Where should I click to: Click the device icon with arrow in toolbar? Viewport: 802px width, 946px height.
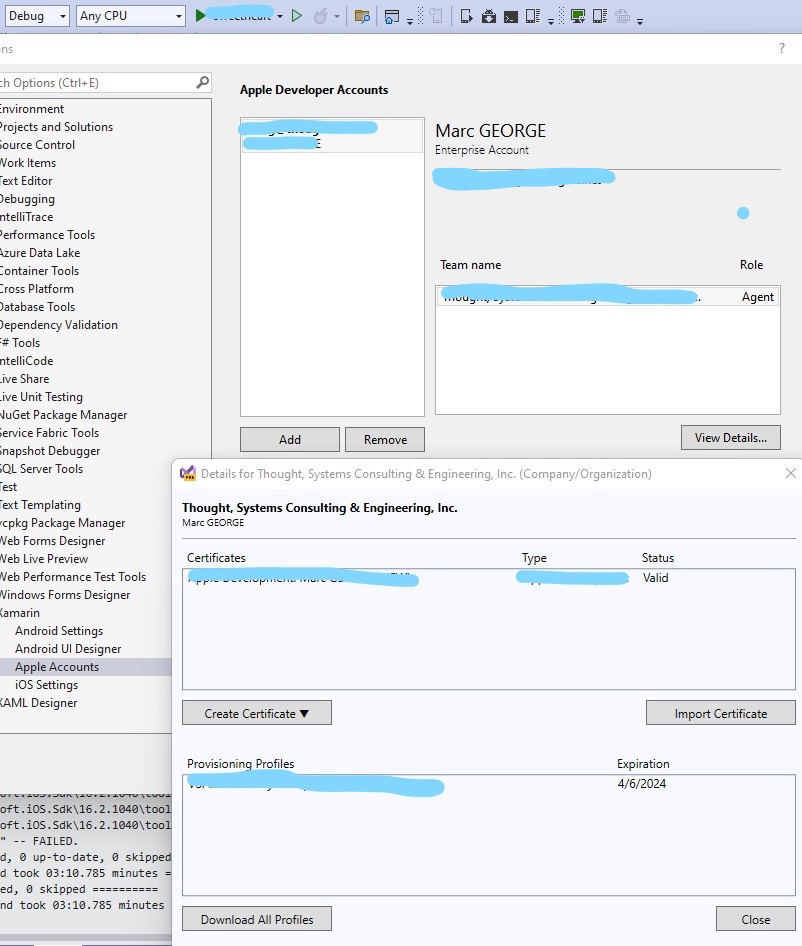coord(466,16)
